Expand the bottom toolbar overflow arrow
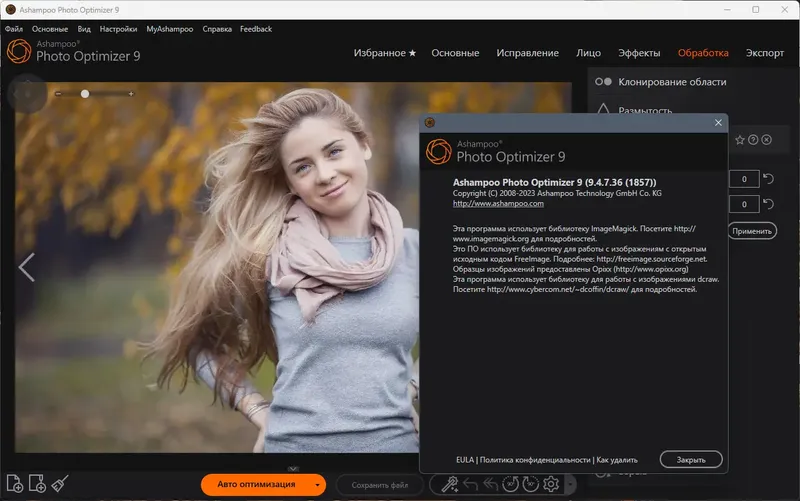 [570, 484]
